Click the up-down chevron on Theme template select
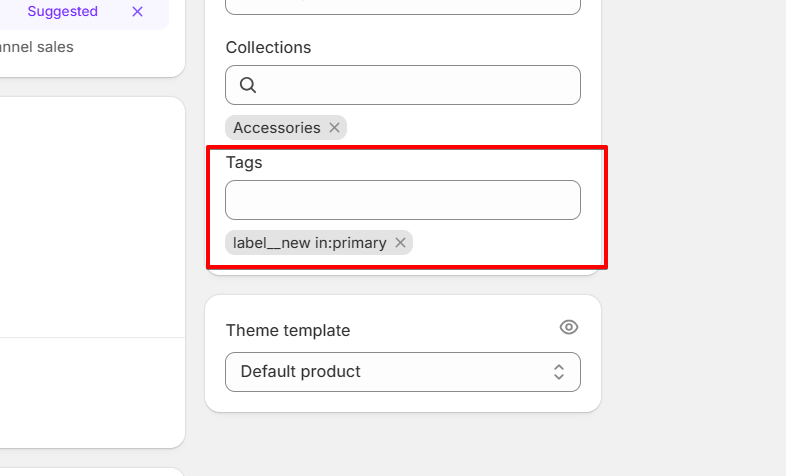This screenshot has width=786, height=476. tap(559, 372)
